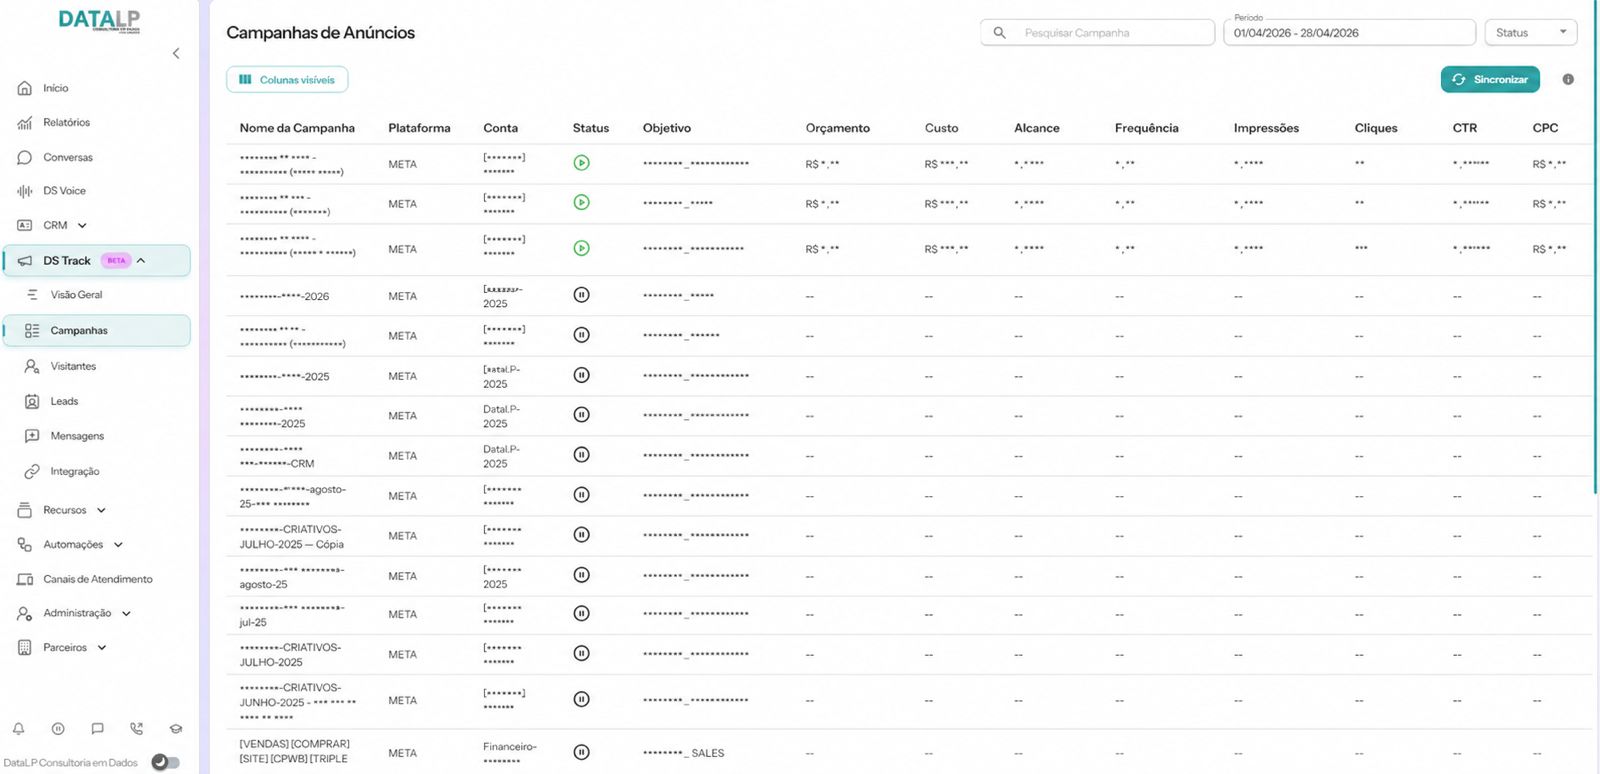Open the Período date range field
The height and width of the screenshot is (774, 1600).
[x=1349, y=32]
